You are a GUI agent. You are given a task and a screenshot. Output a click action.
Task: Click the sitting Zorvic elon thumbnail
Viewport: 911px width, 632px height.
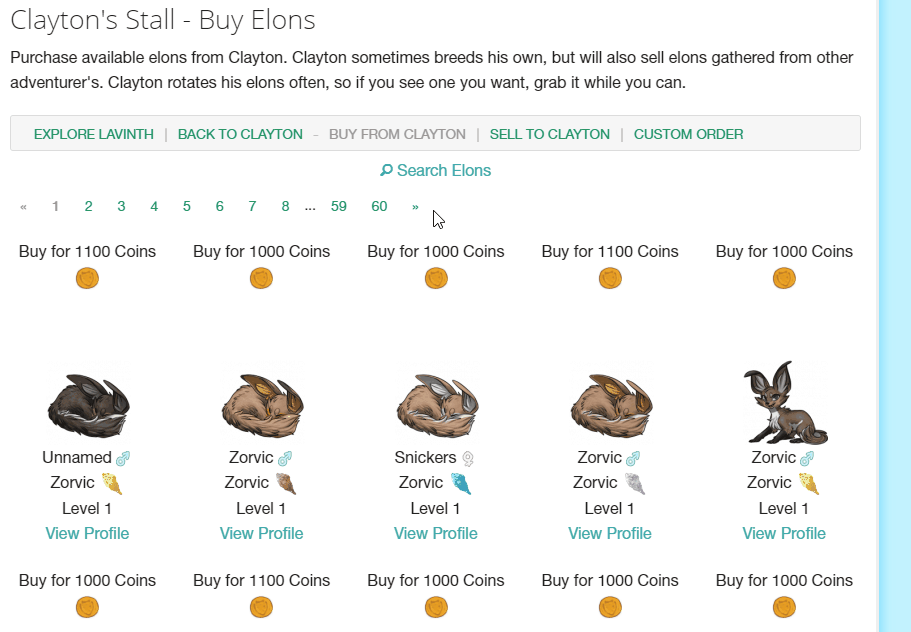pyautogui.click(x=784, y=403)
